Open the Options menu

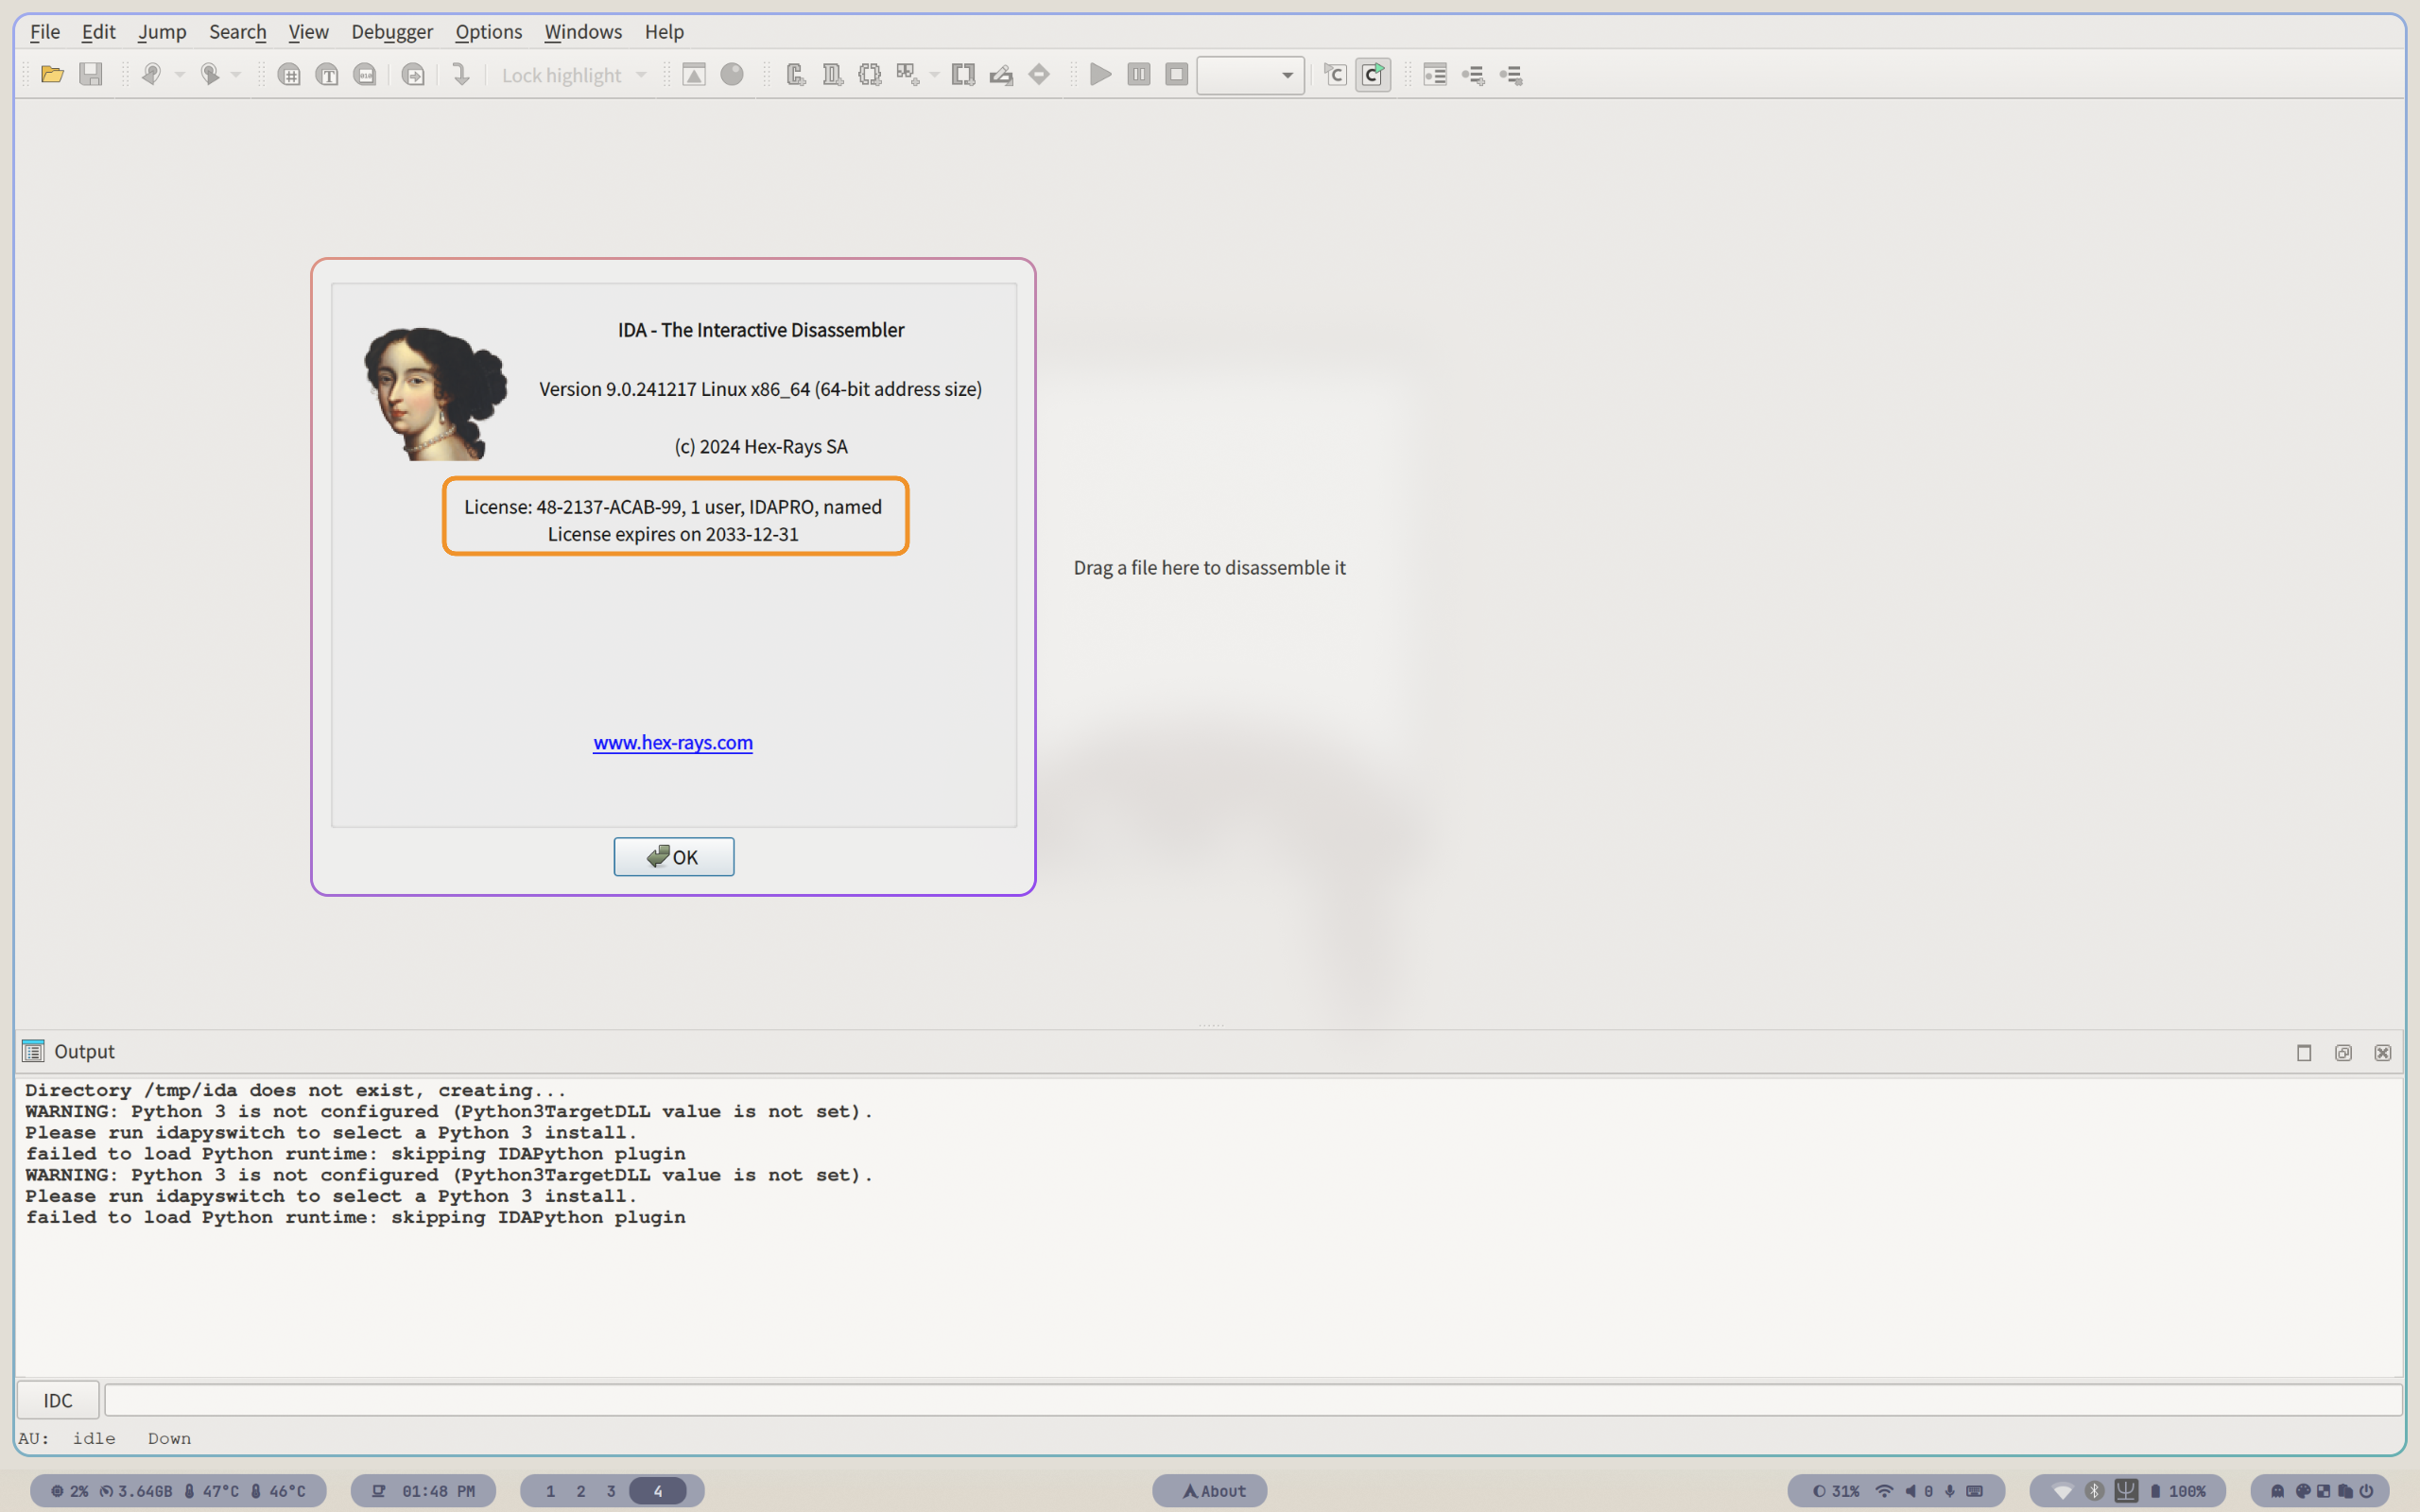pos(488,31)
